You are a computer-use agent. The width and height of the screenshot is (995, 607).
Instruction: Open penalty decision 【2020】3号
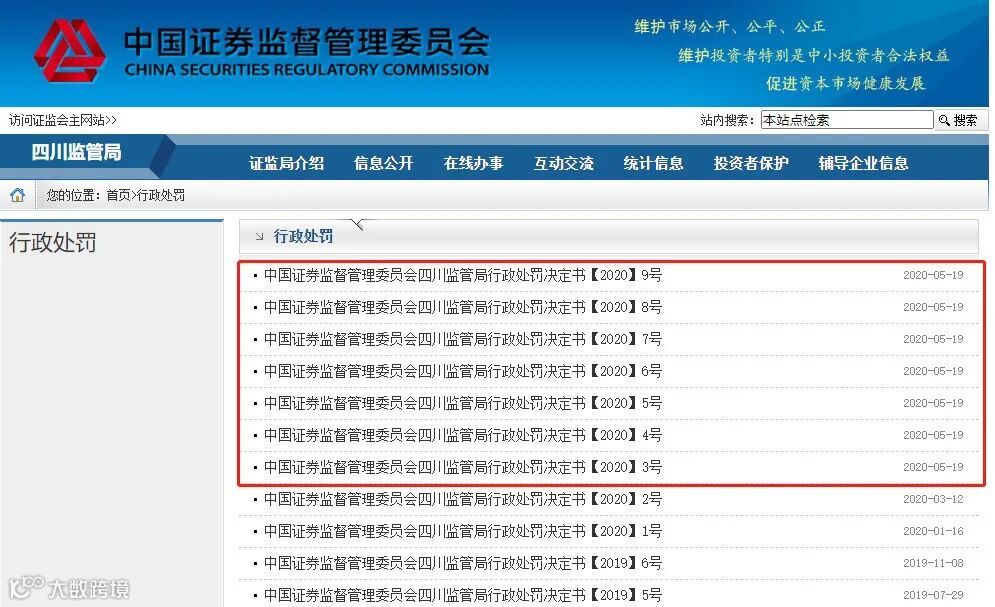(x=463, y=467)
